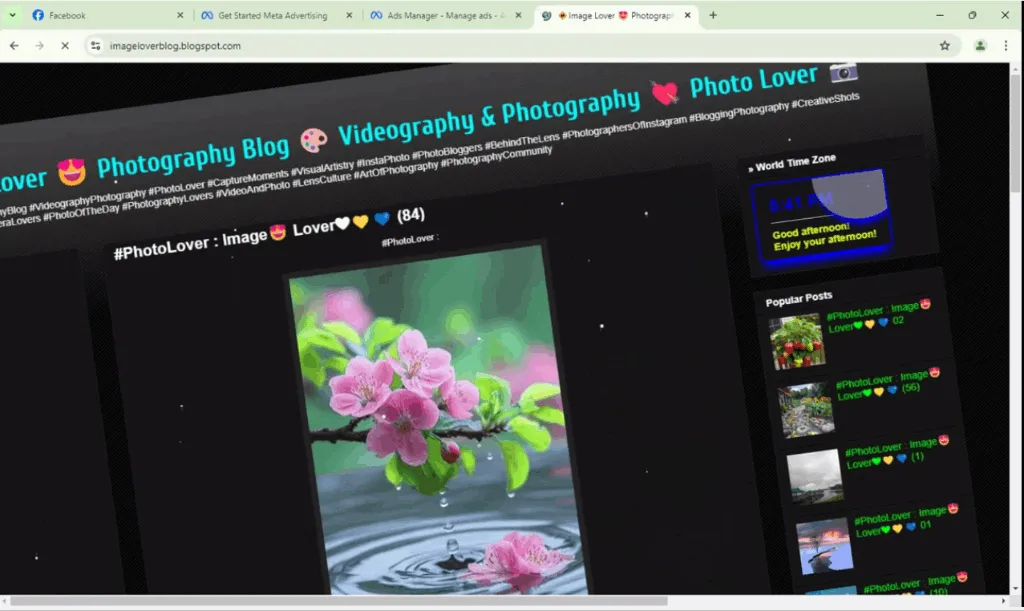1024x611 pixels.
Task: Stop loading the page
Action: pyautogui.click(x=65, y=46)
